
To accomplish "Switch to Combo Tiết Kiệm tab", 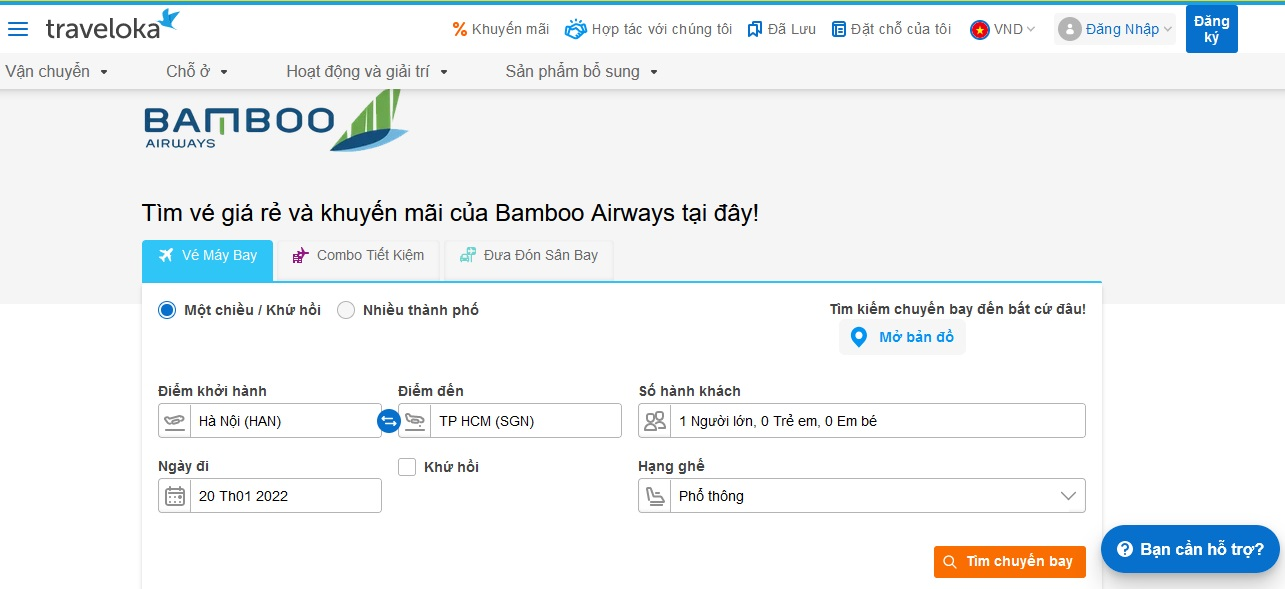I will point(358,256).
